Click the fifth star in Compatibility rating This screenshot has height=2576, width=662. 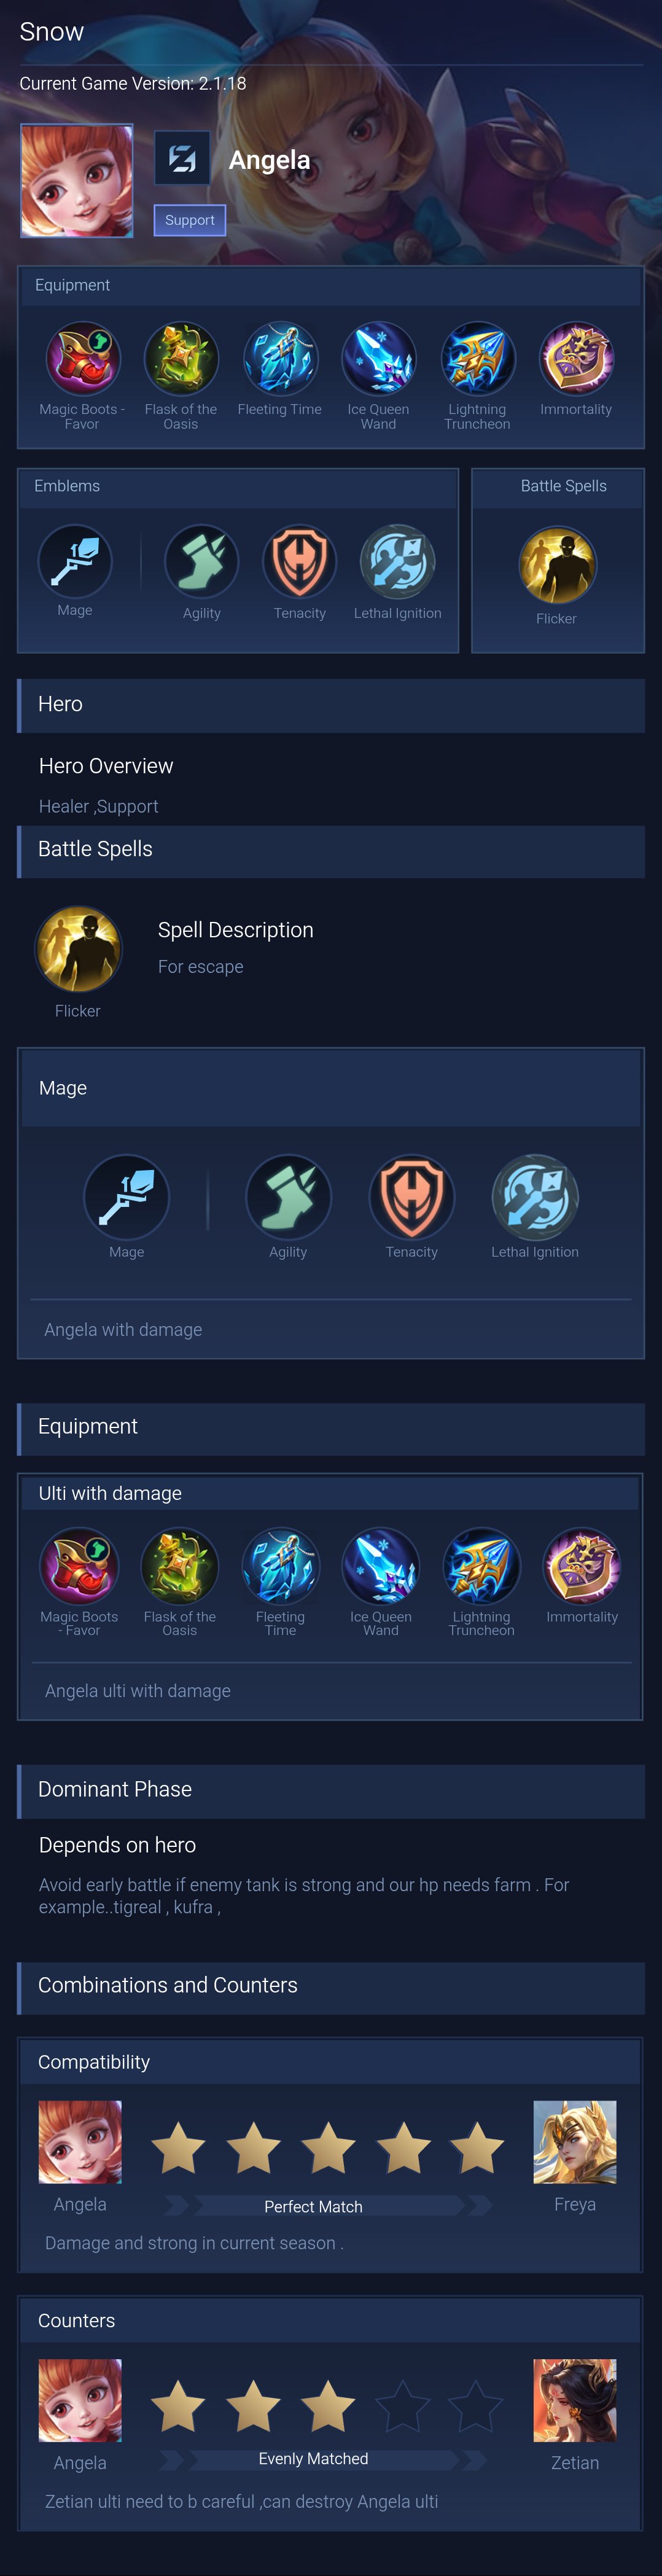click(477, 2148)
